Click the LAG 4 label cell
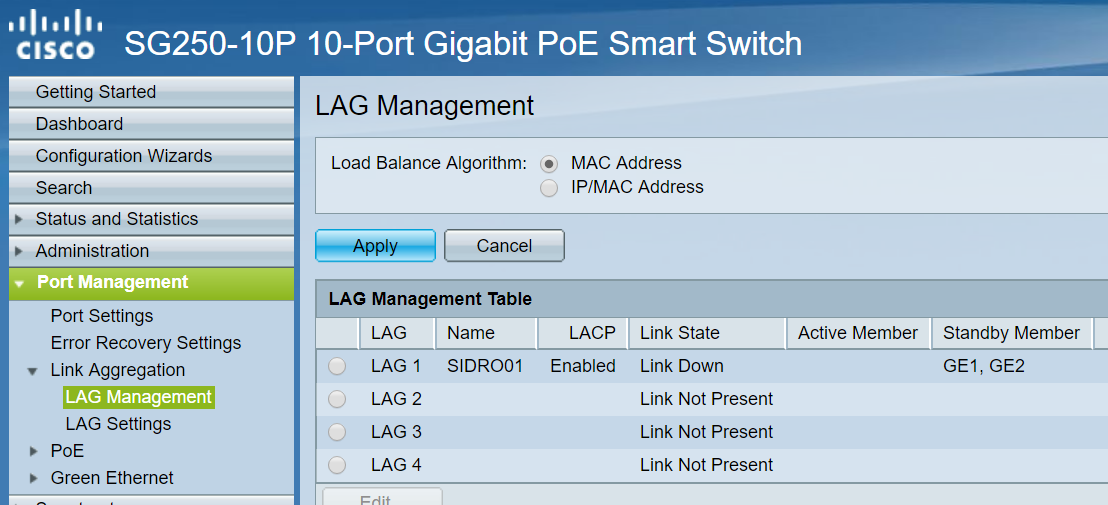 [396, 465]
